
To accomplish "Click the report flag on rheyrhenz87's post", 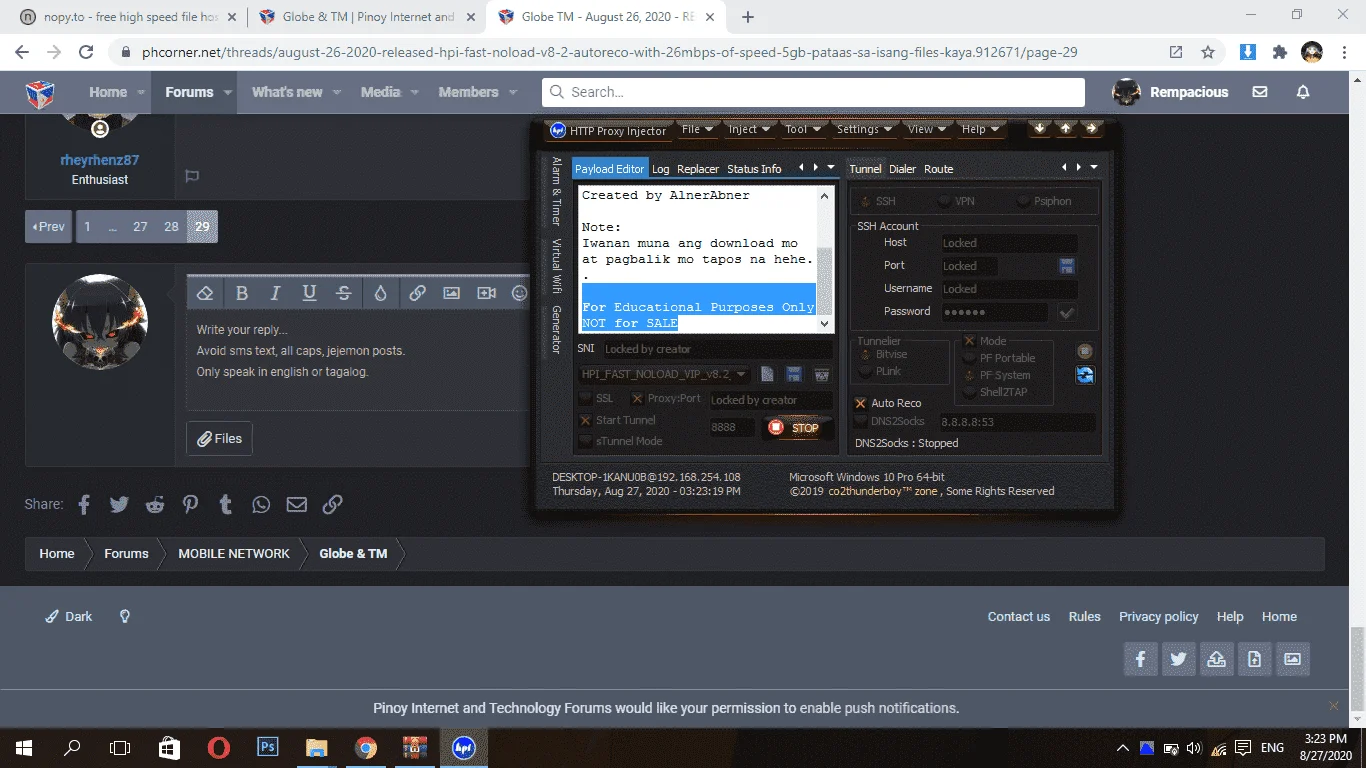I will (192, 176).
